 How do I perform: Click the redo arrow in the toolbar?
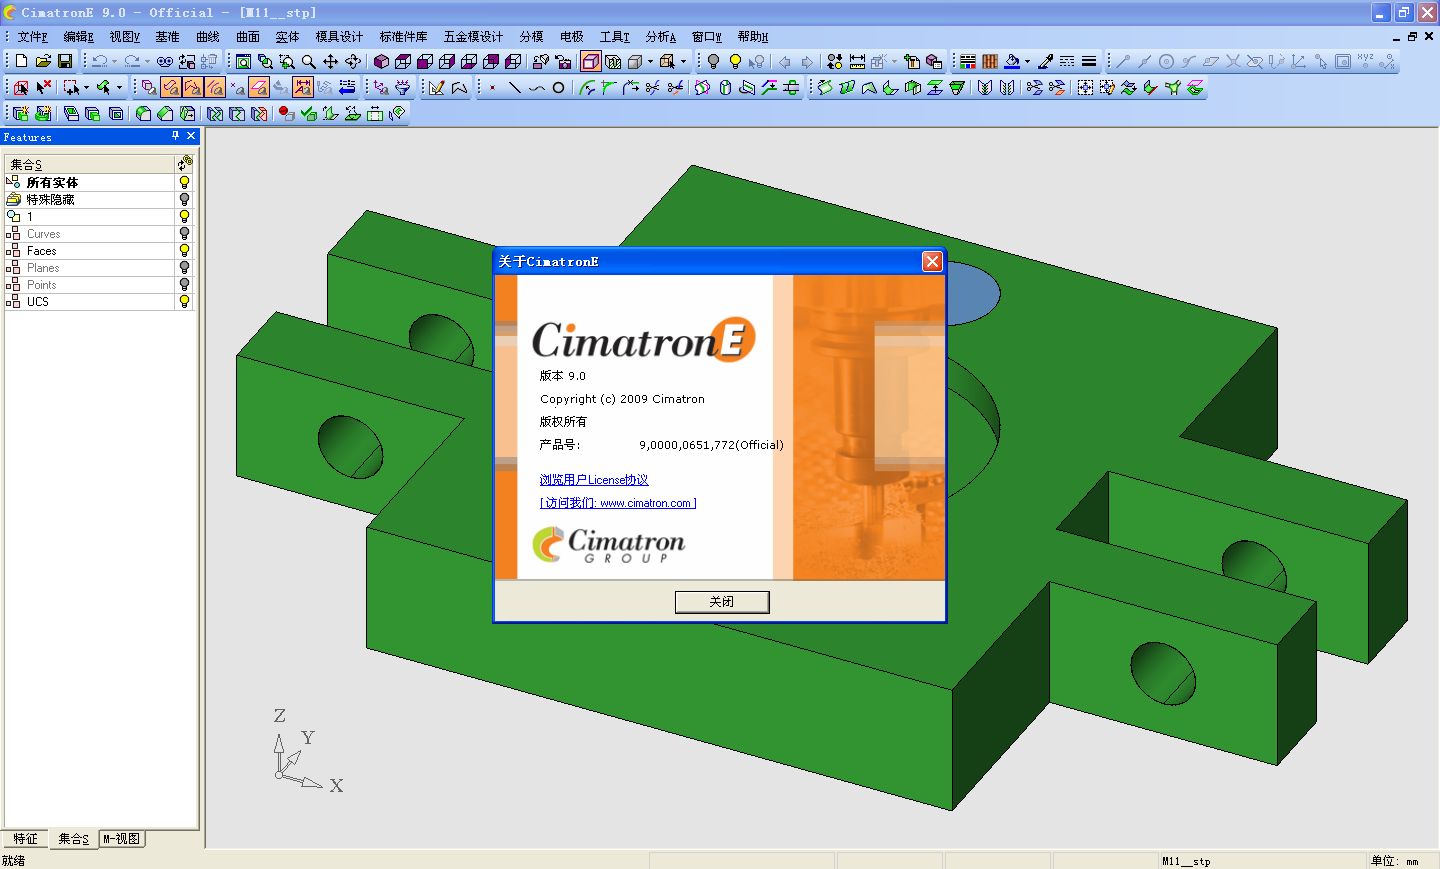[131, 61]
